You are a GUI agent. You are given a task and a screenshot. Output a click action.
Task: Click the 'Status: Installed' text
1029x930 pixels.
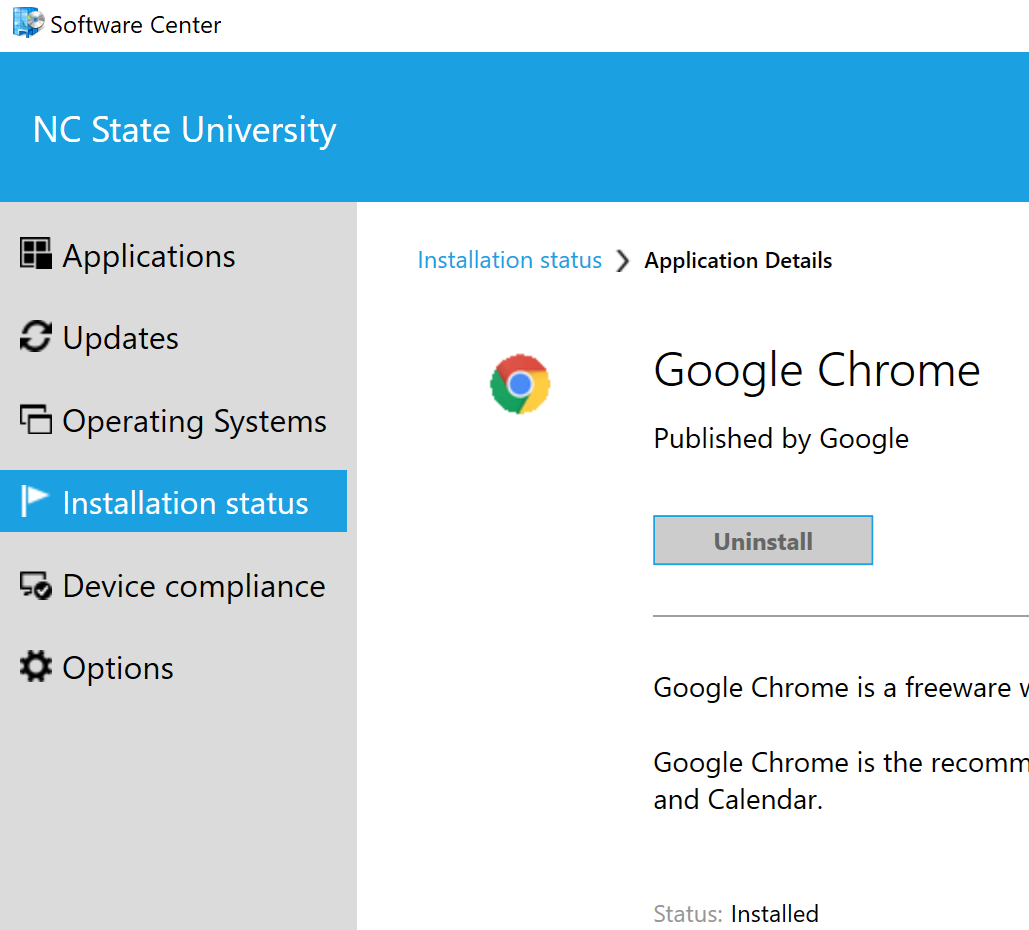pyautogui.click(x=736, y=913)
